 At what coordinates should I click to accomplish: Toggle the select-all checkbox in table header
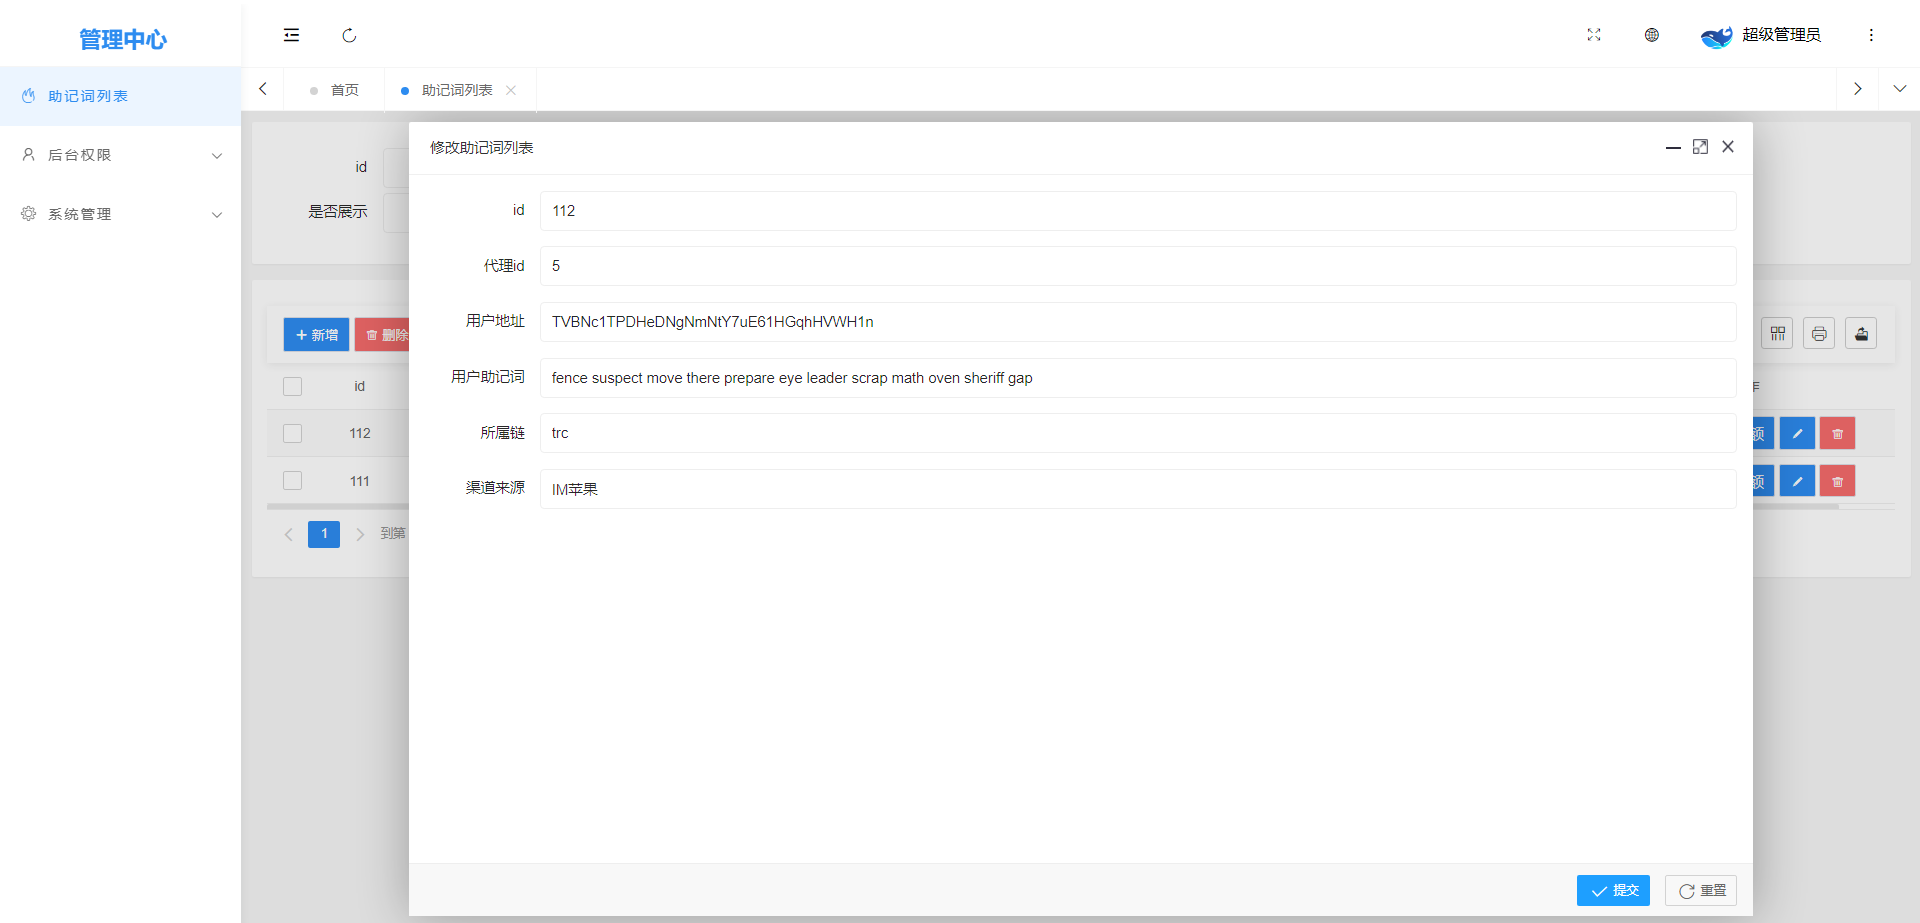click(x=292, y=386)
